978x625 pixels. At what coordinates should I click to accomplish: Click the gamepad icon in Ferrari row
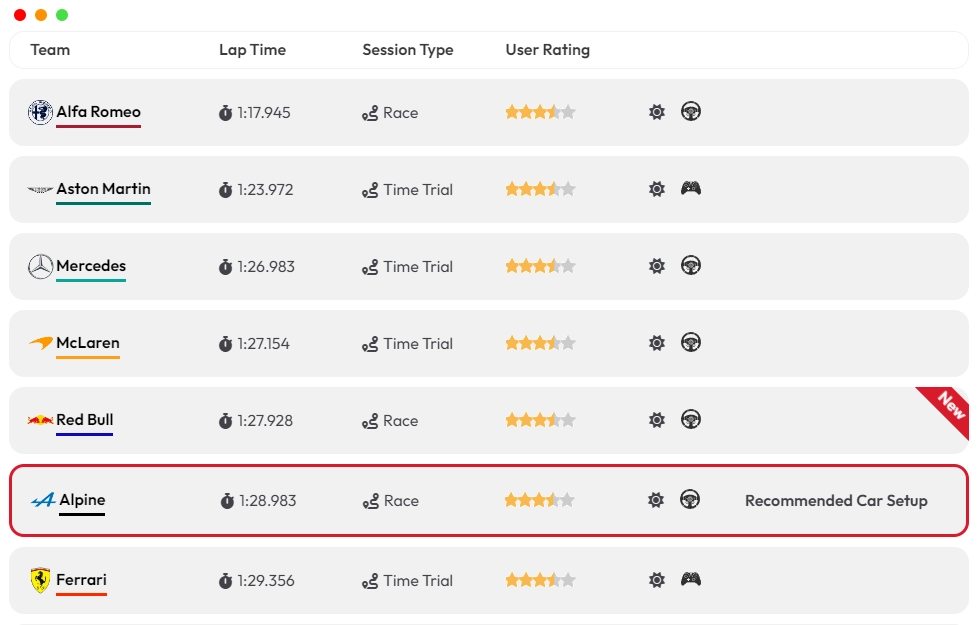(x=690, y=579)
